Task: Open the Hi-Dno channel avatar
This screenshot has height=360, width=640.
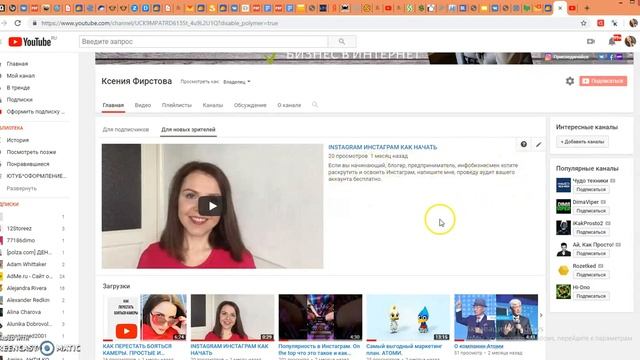Action: 563,291
